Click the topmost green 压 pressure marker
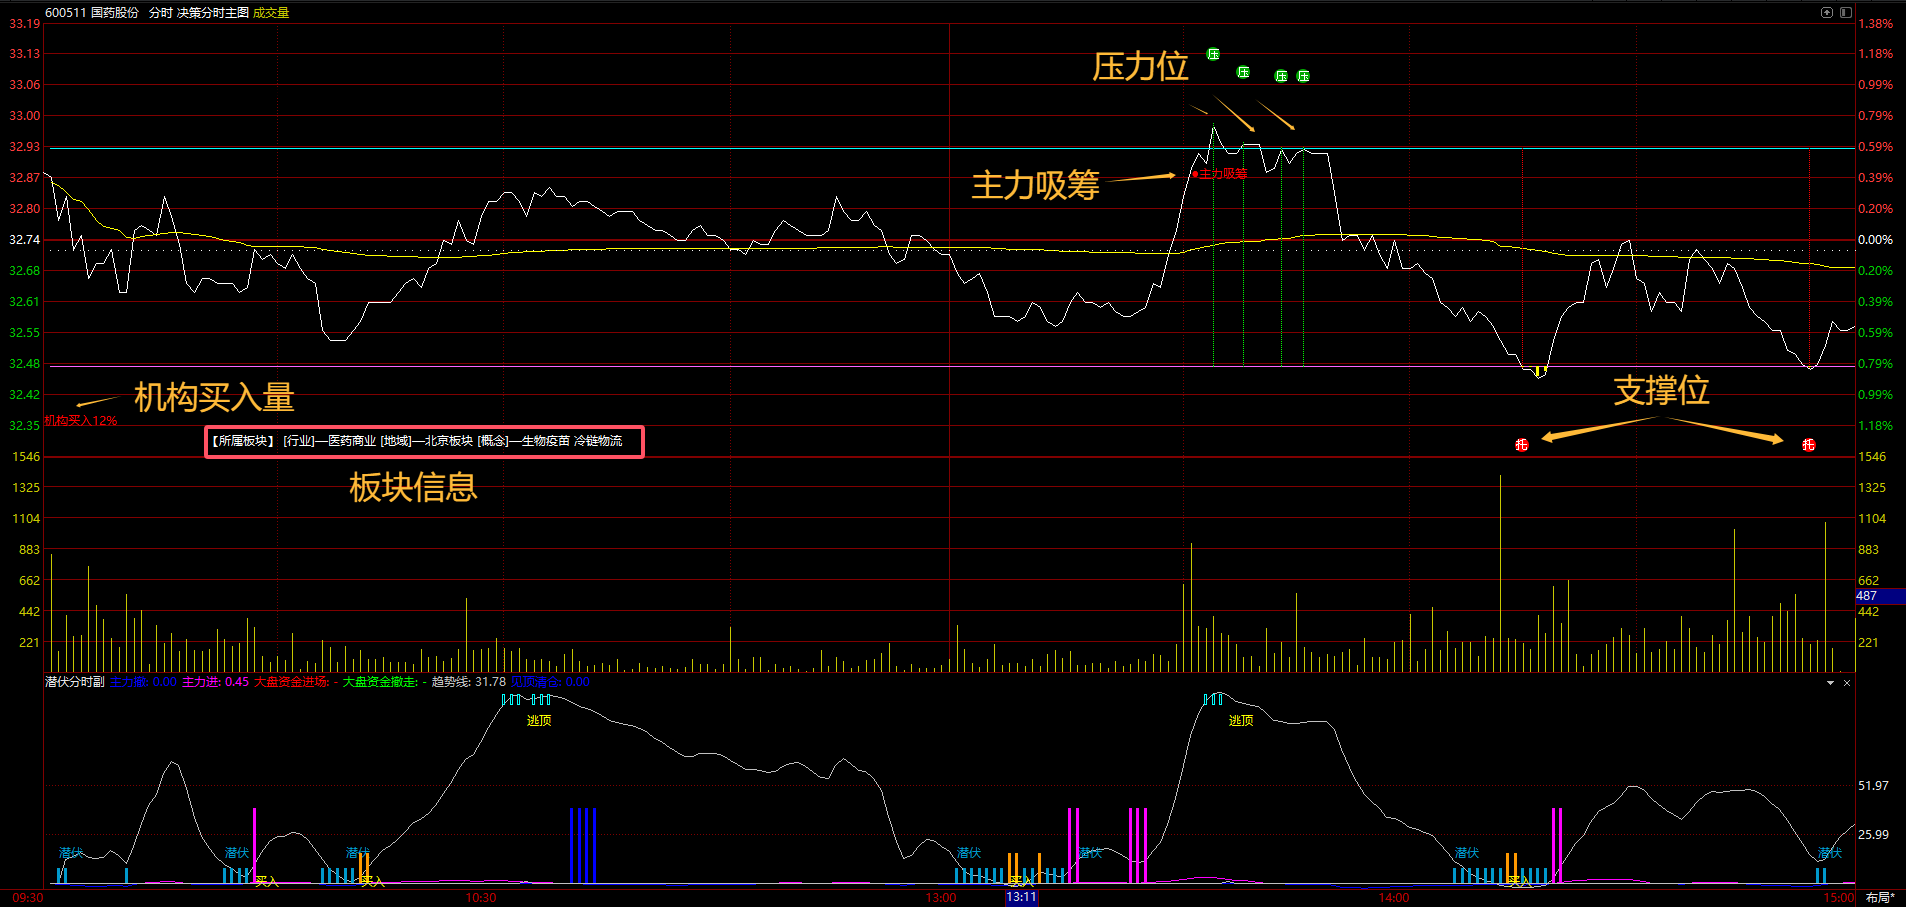 (x=1213, y=54)
